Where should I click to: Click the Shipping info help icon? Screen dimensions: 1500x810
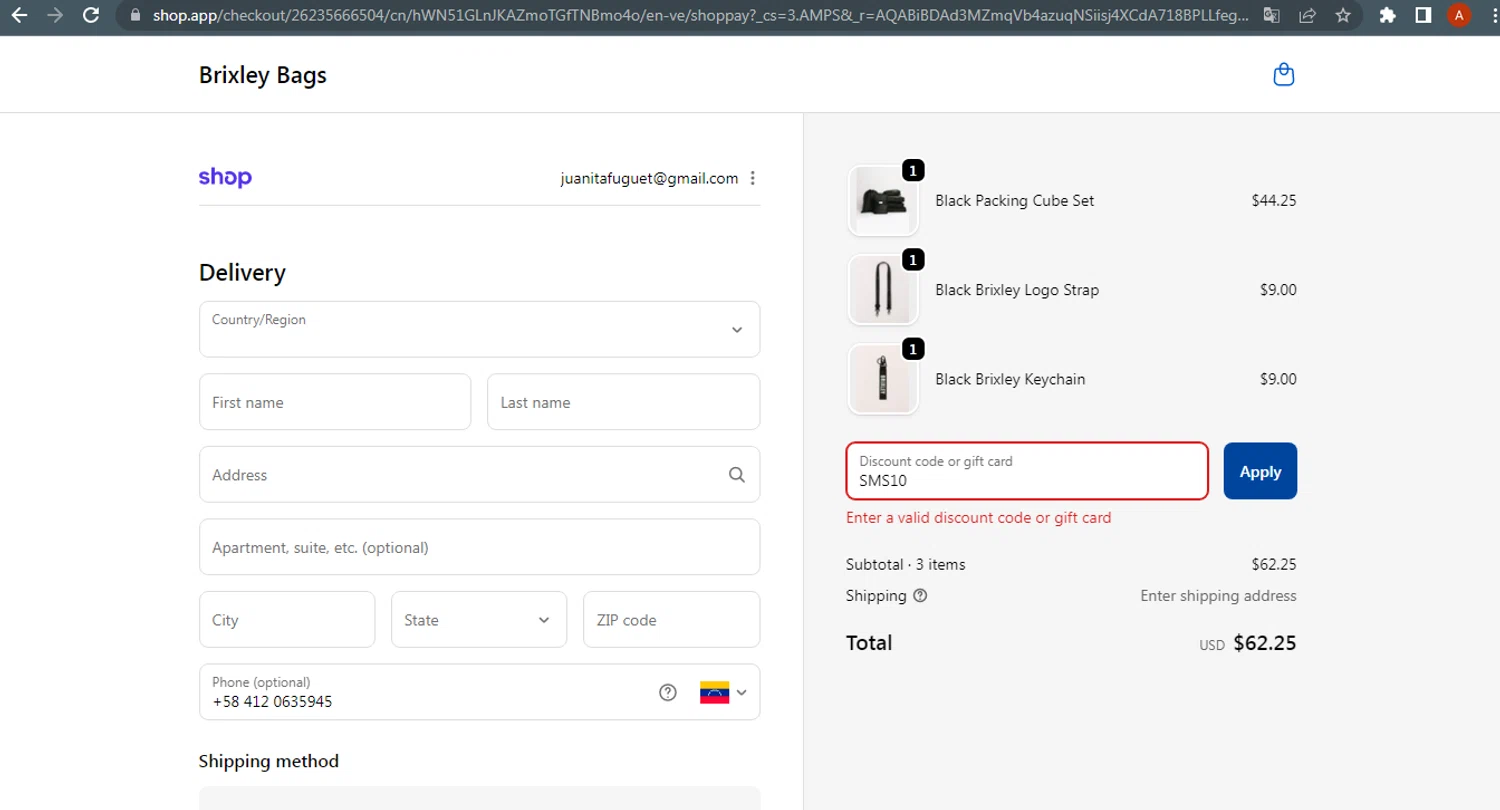coord(920,596)
